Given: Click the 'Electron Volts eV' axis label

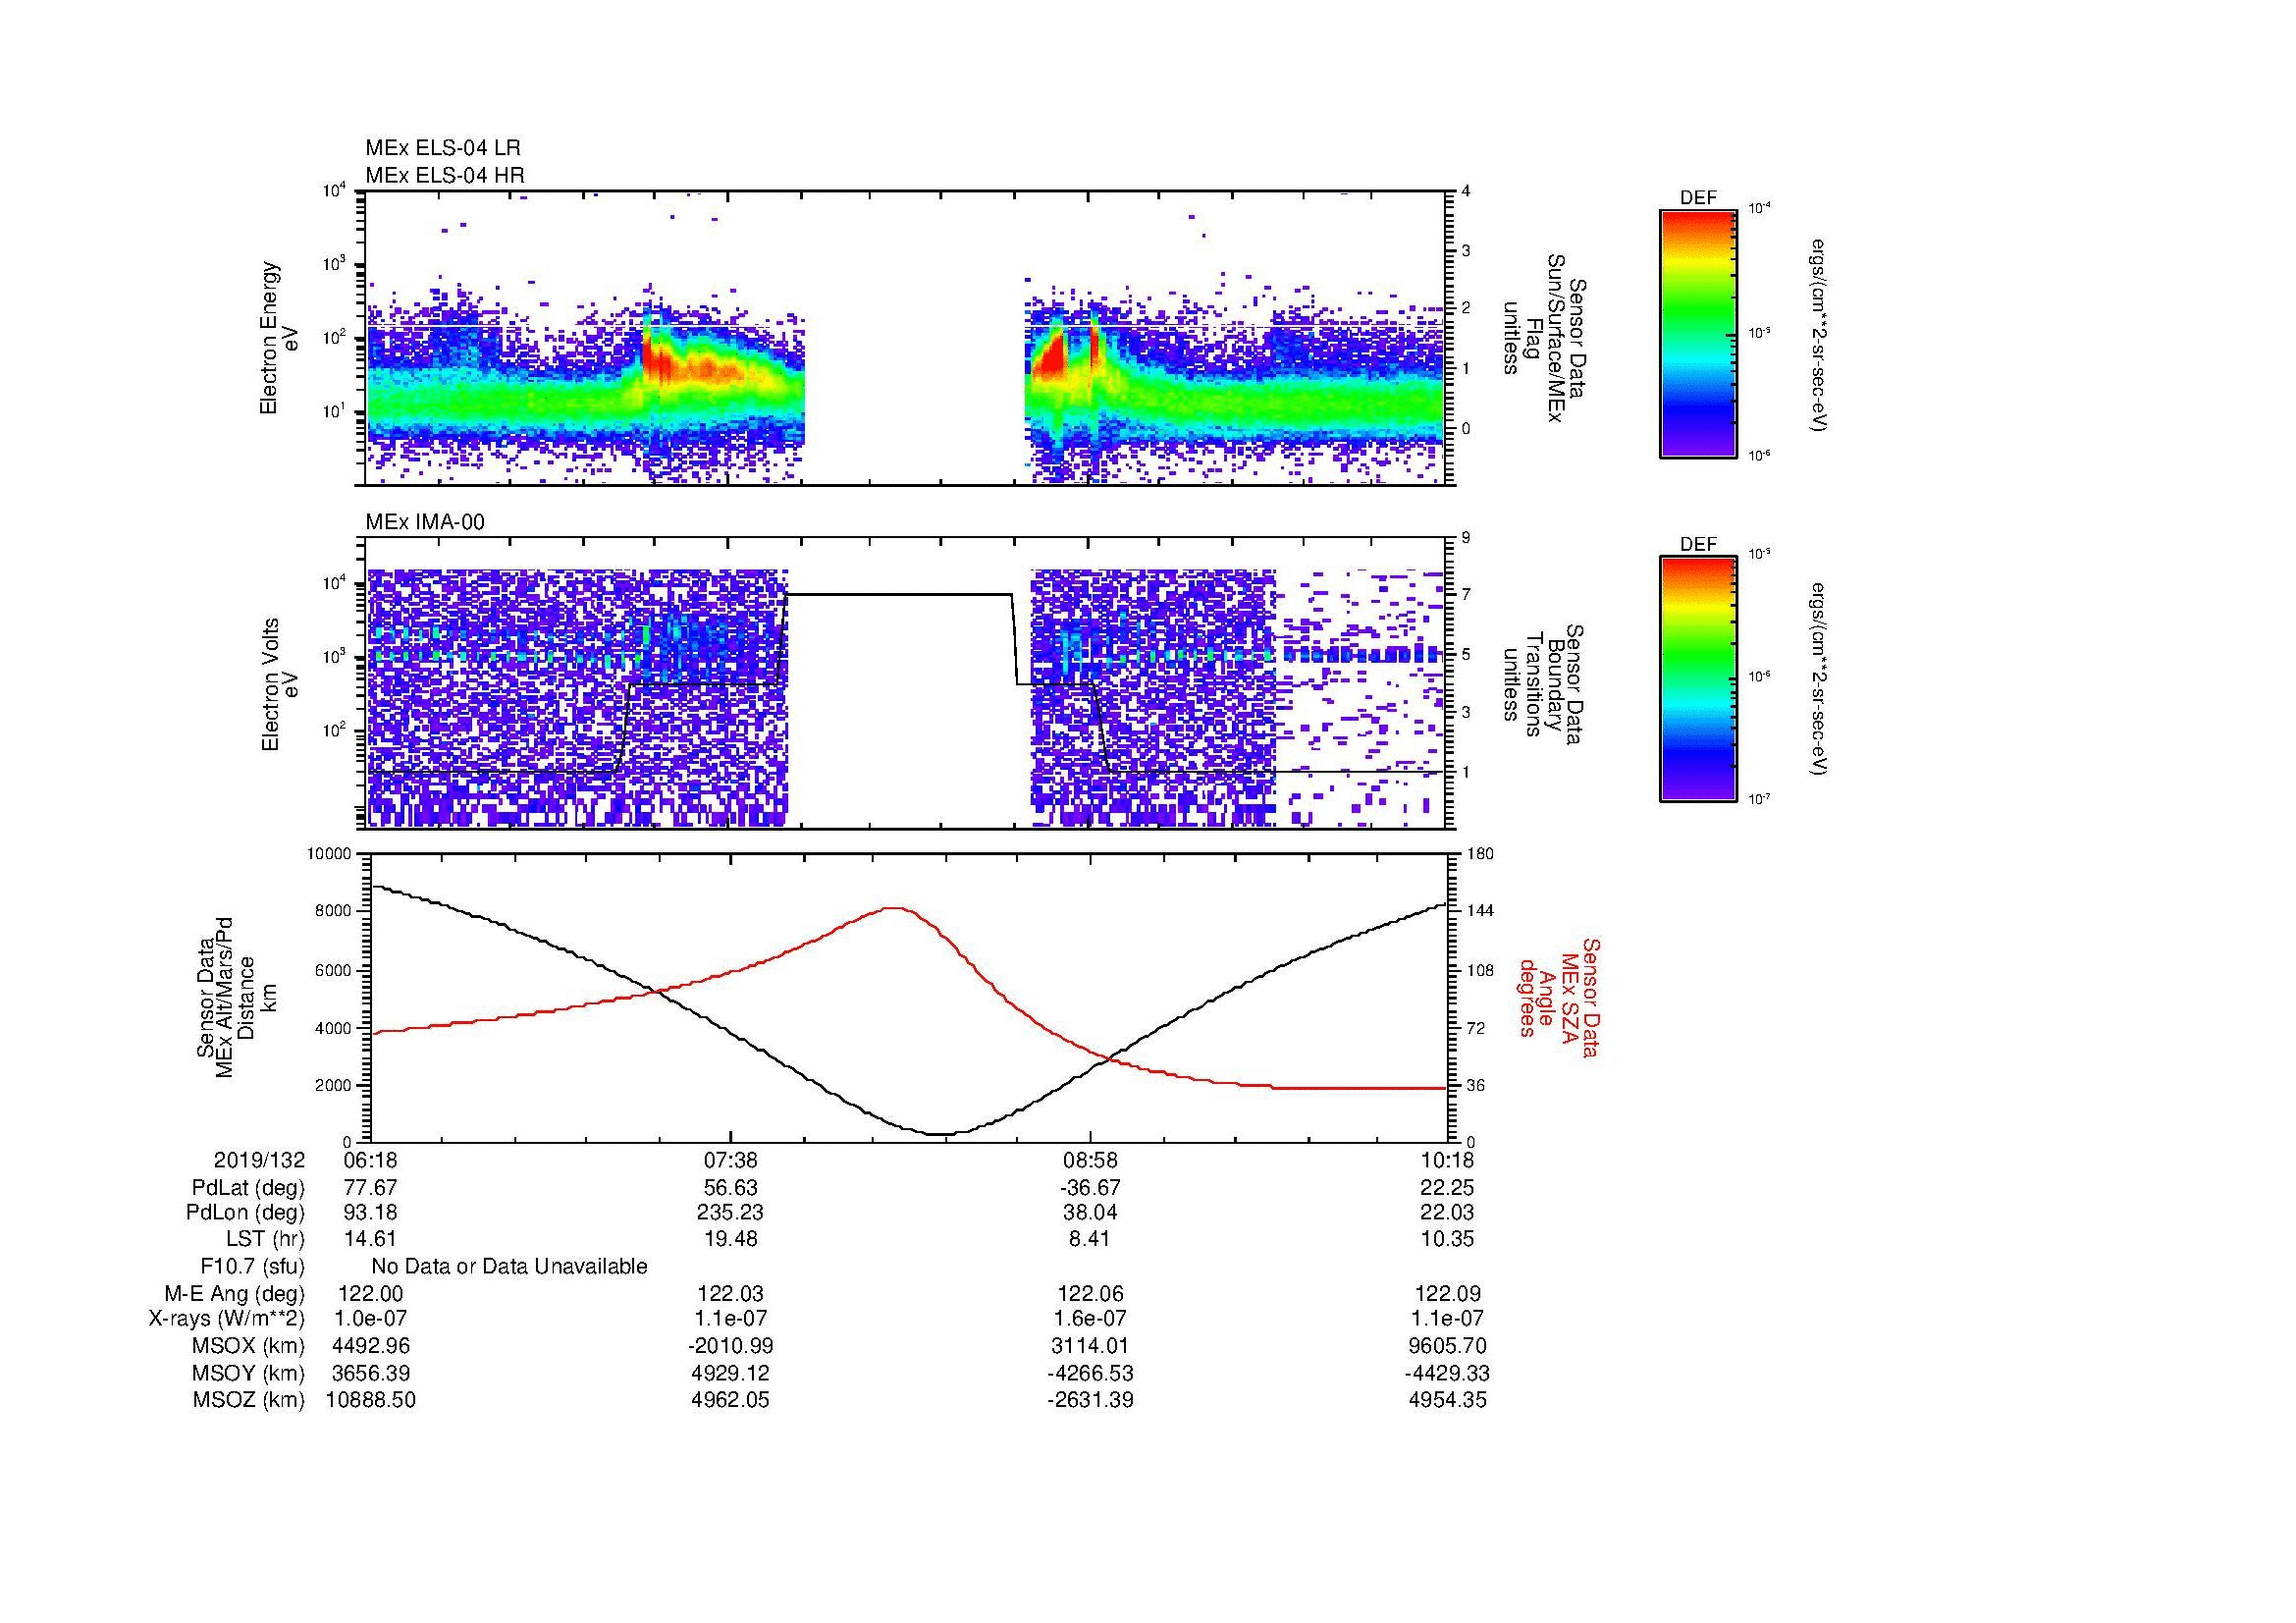Looking at the screenshot, I should tap(280, 684).
